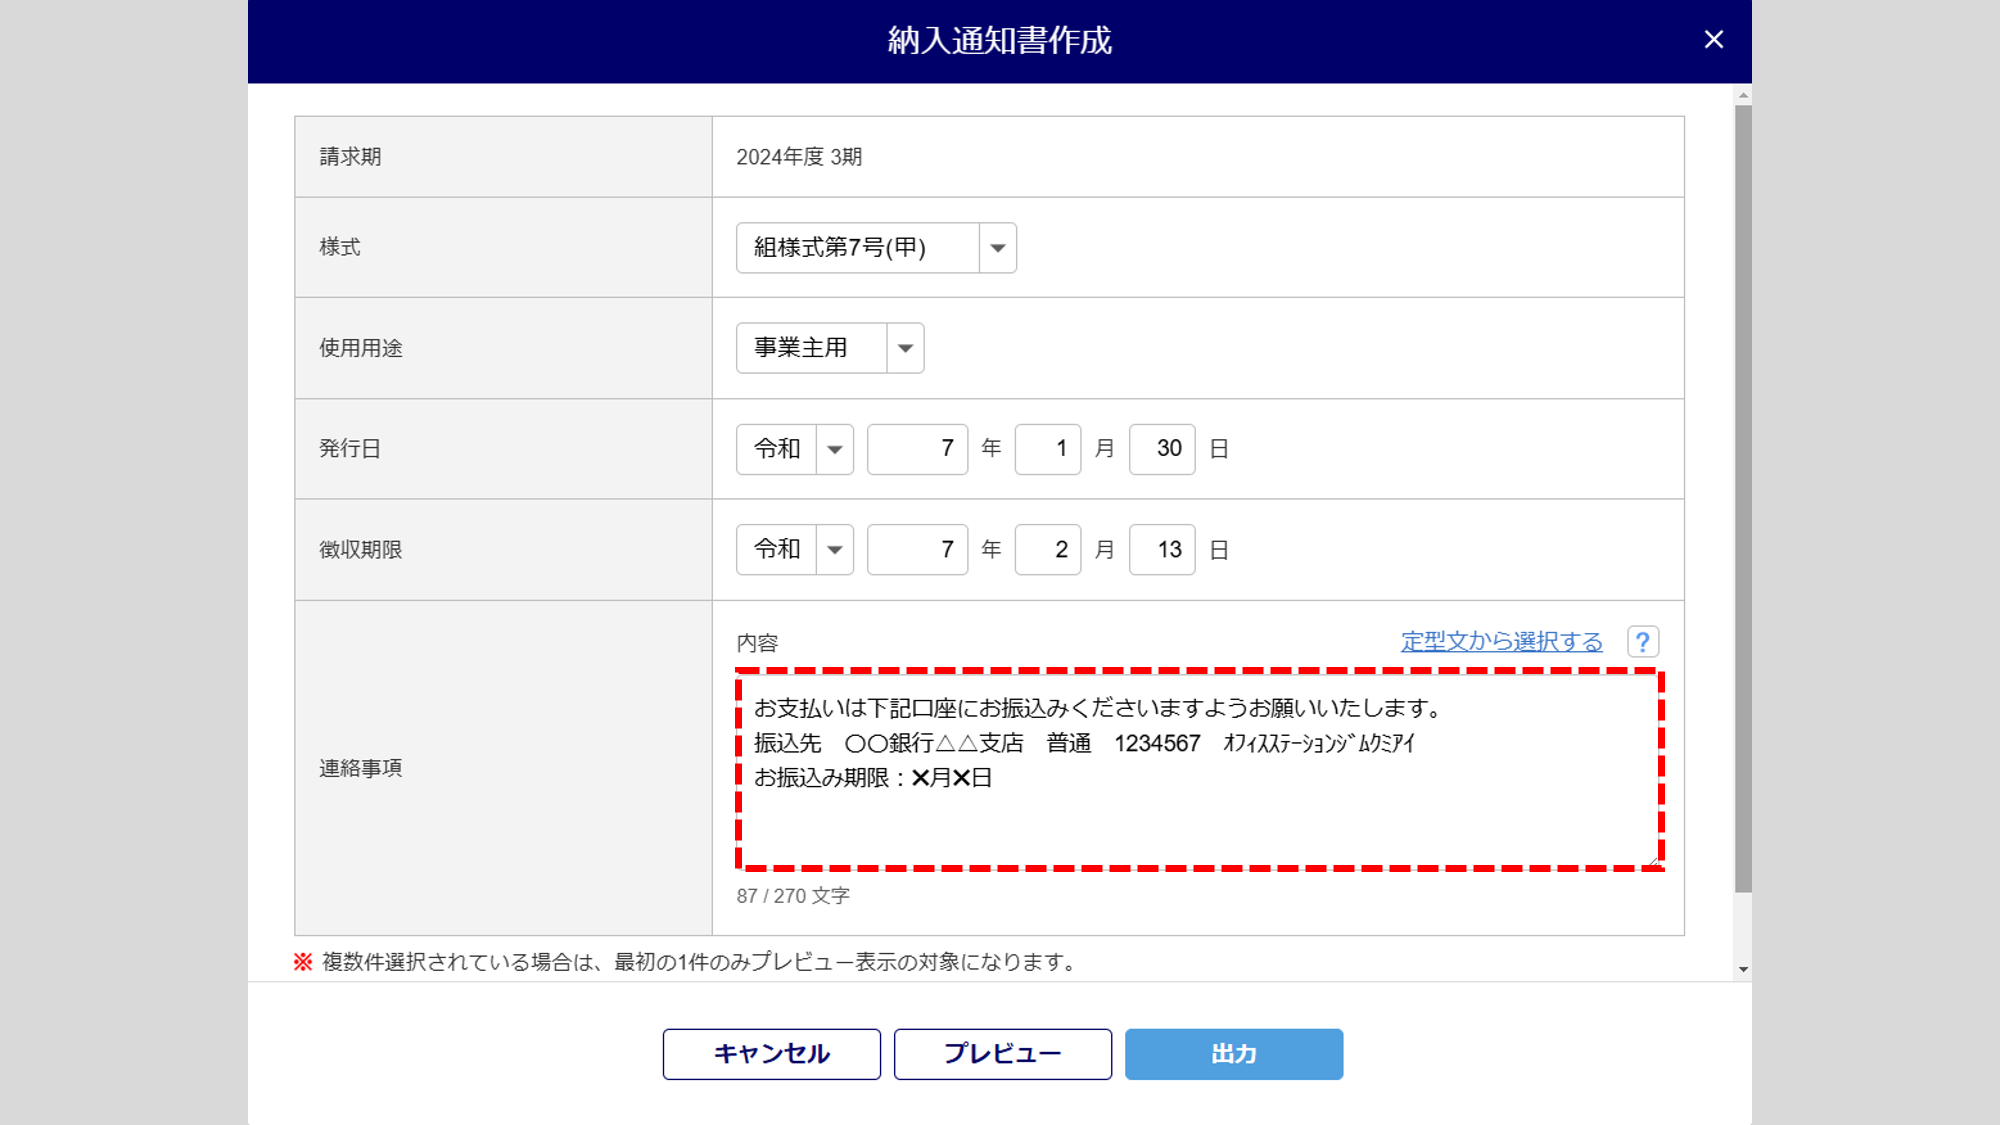2000x1125 pixels.
Task: Click the 発行日 day field showing 30
Action: click(x=1161, y=449)
